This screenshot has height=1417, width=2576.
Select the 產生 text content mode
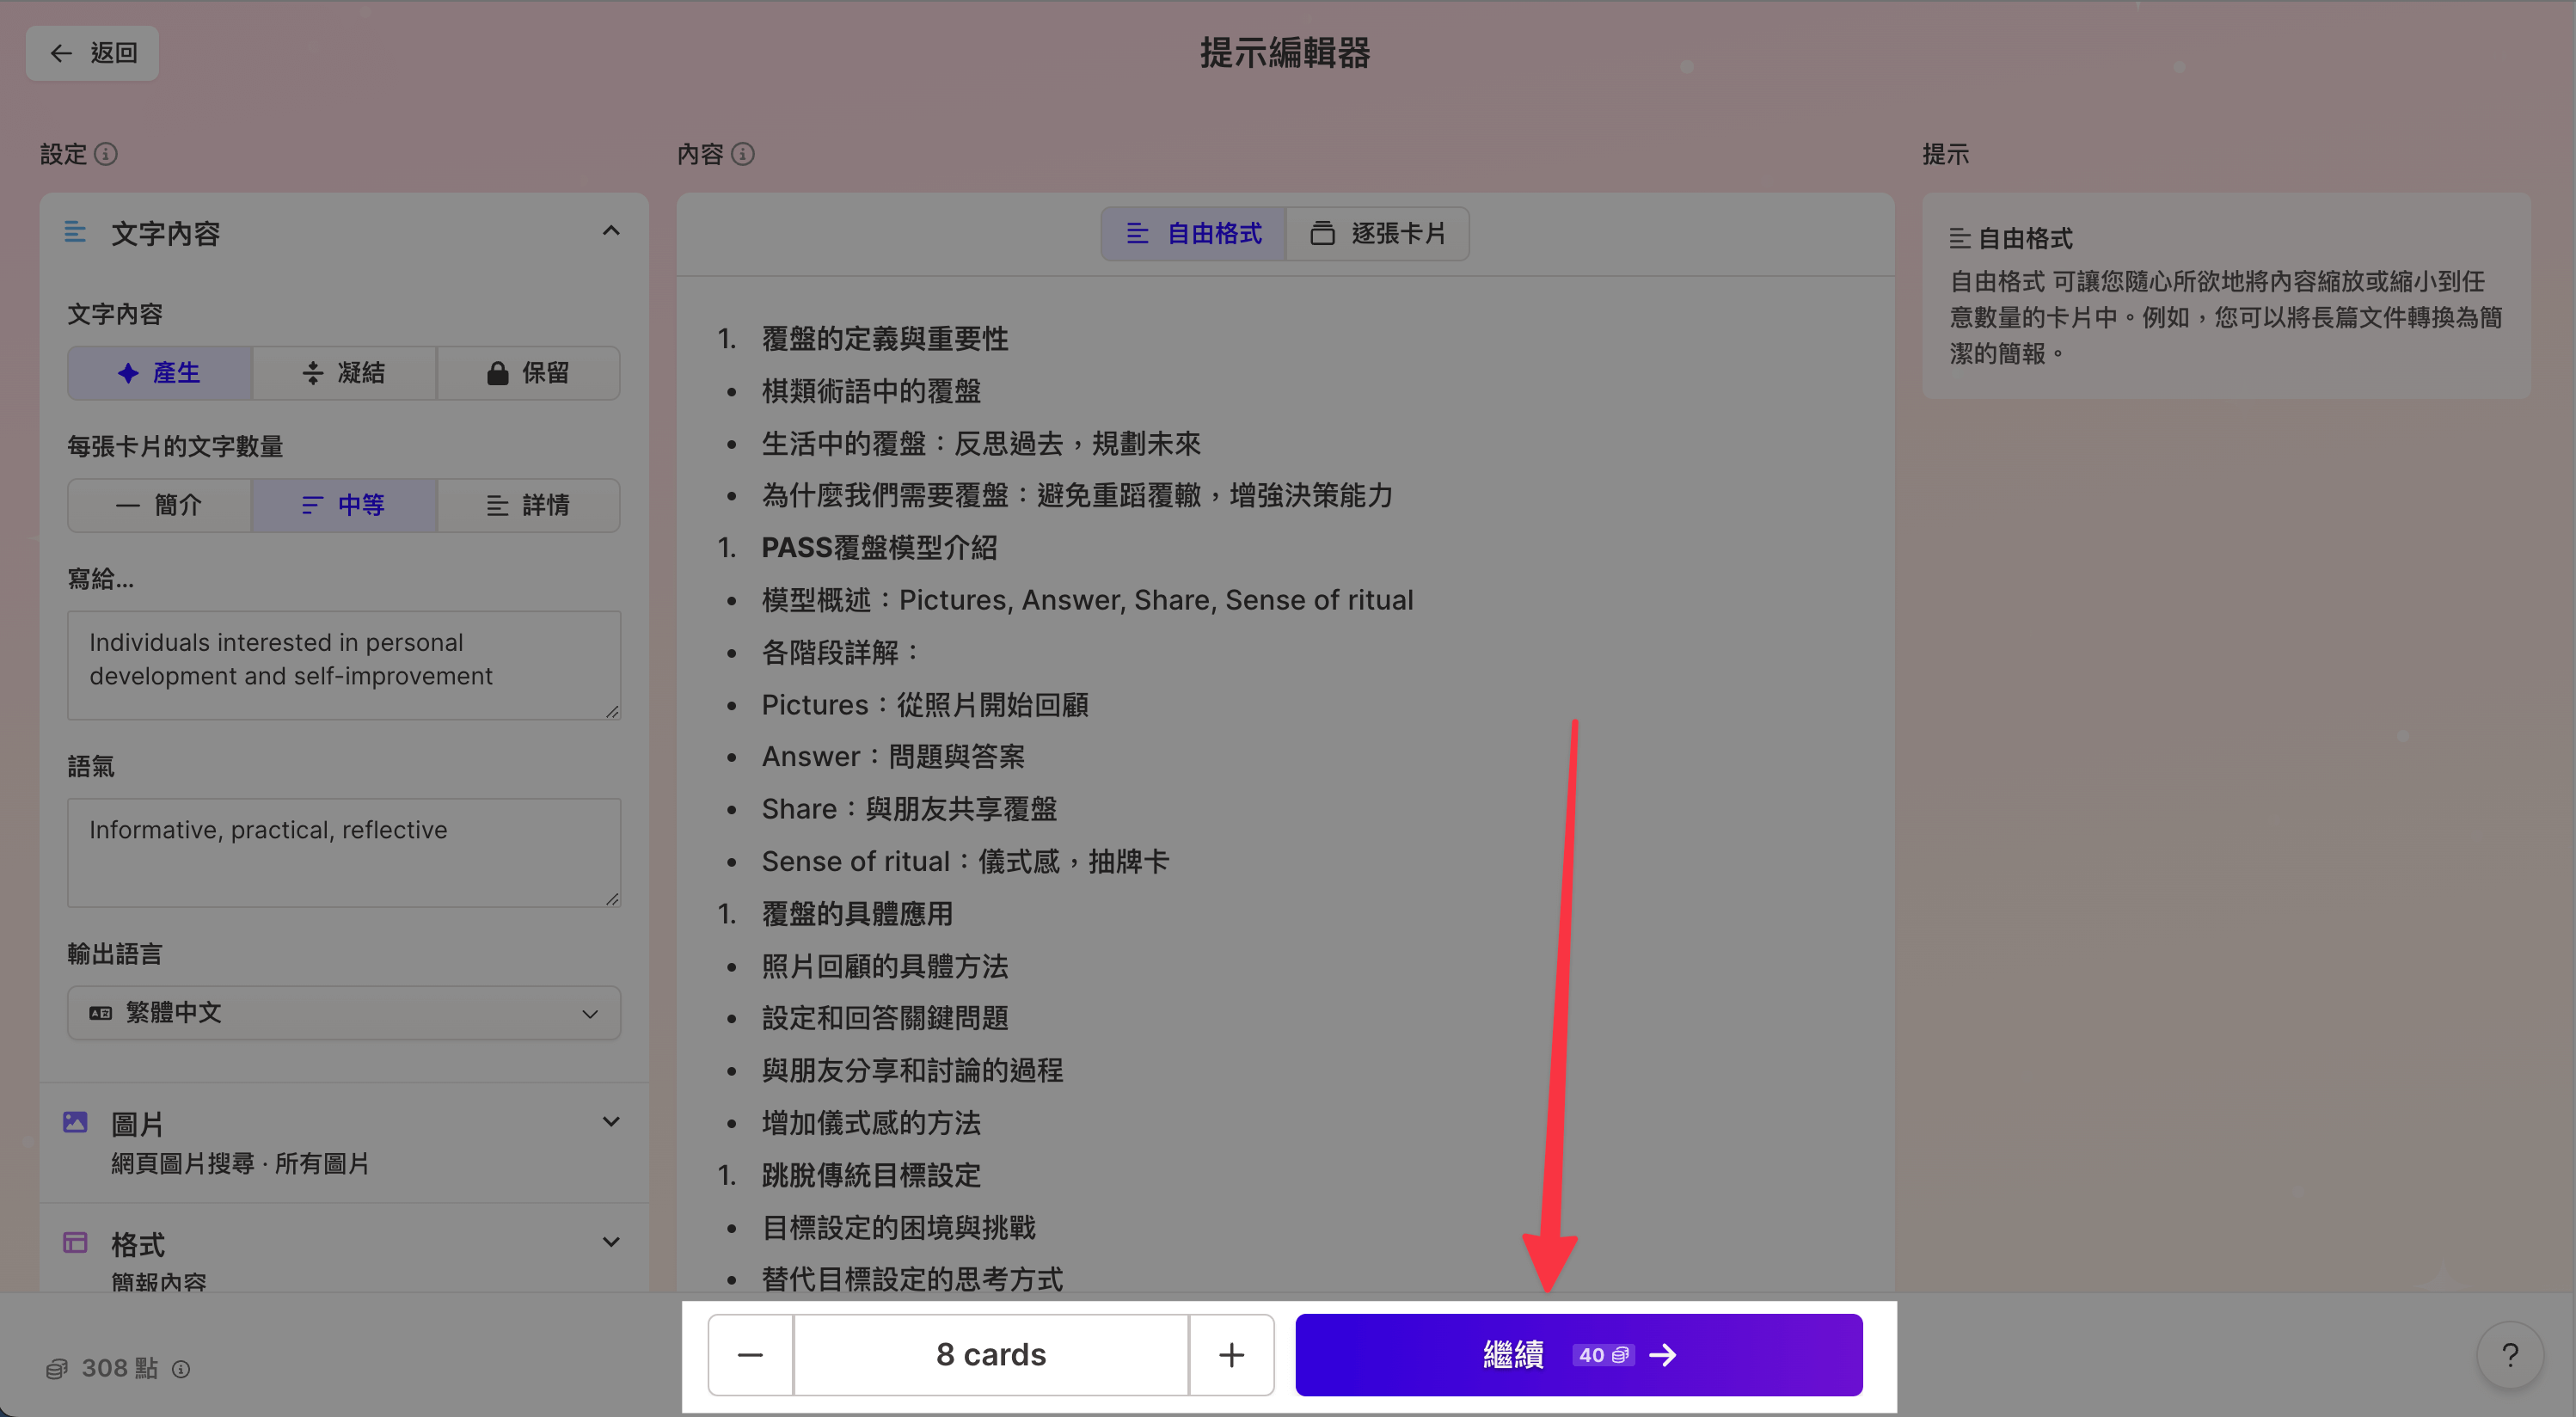pyautogui.click(x=160, y=373)
